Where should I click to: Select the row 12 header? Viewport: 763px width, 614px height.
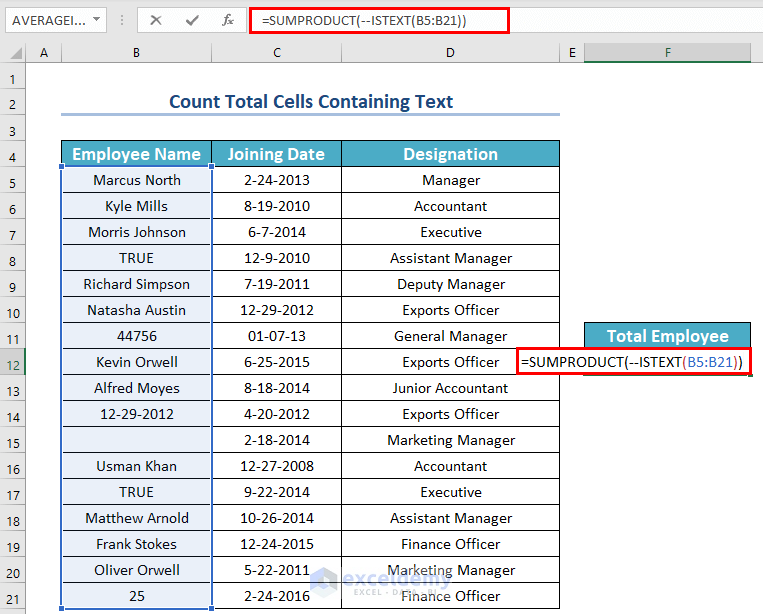click(13, 362)
